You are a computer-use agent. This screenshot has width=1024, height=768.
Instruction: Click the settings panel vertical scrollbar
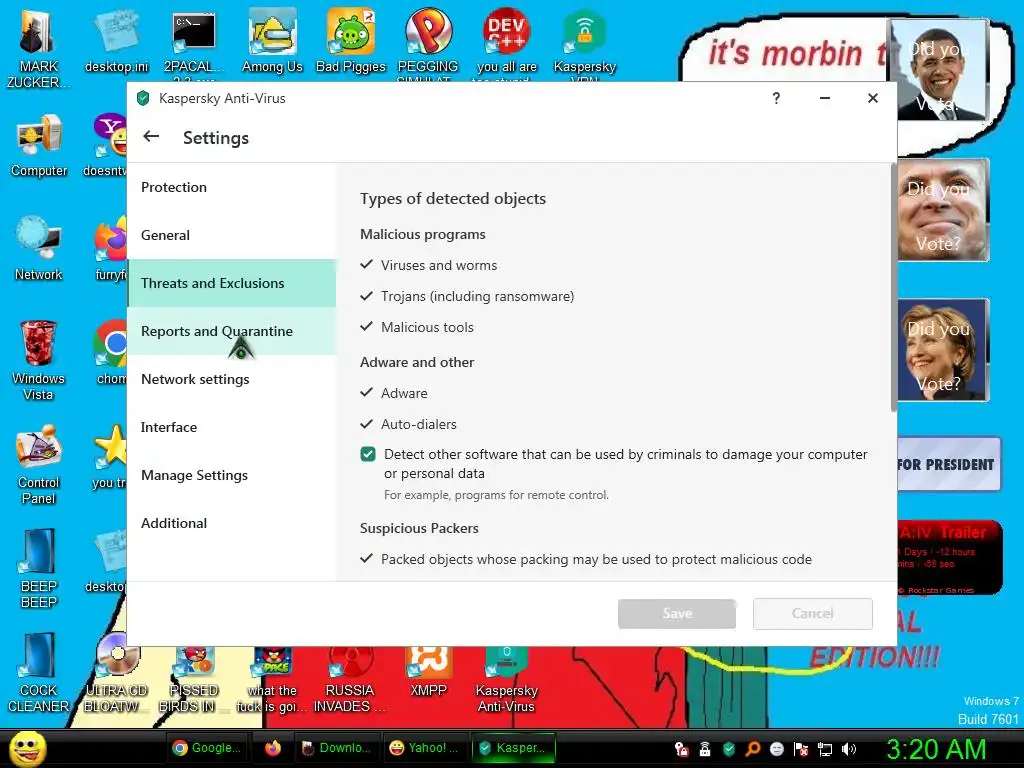pos(893,287)
